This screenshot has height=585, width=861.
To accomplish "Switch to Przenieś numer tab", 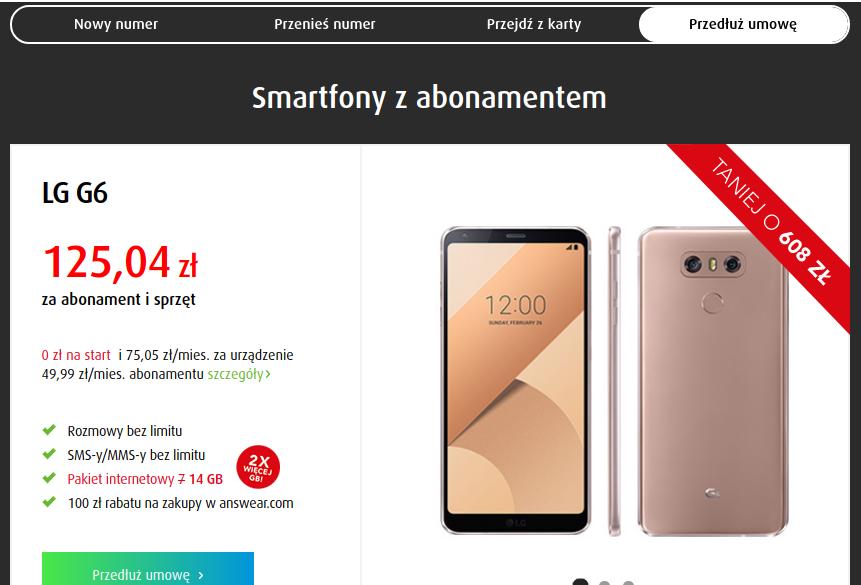I will tap(325, 24).
